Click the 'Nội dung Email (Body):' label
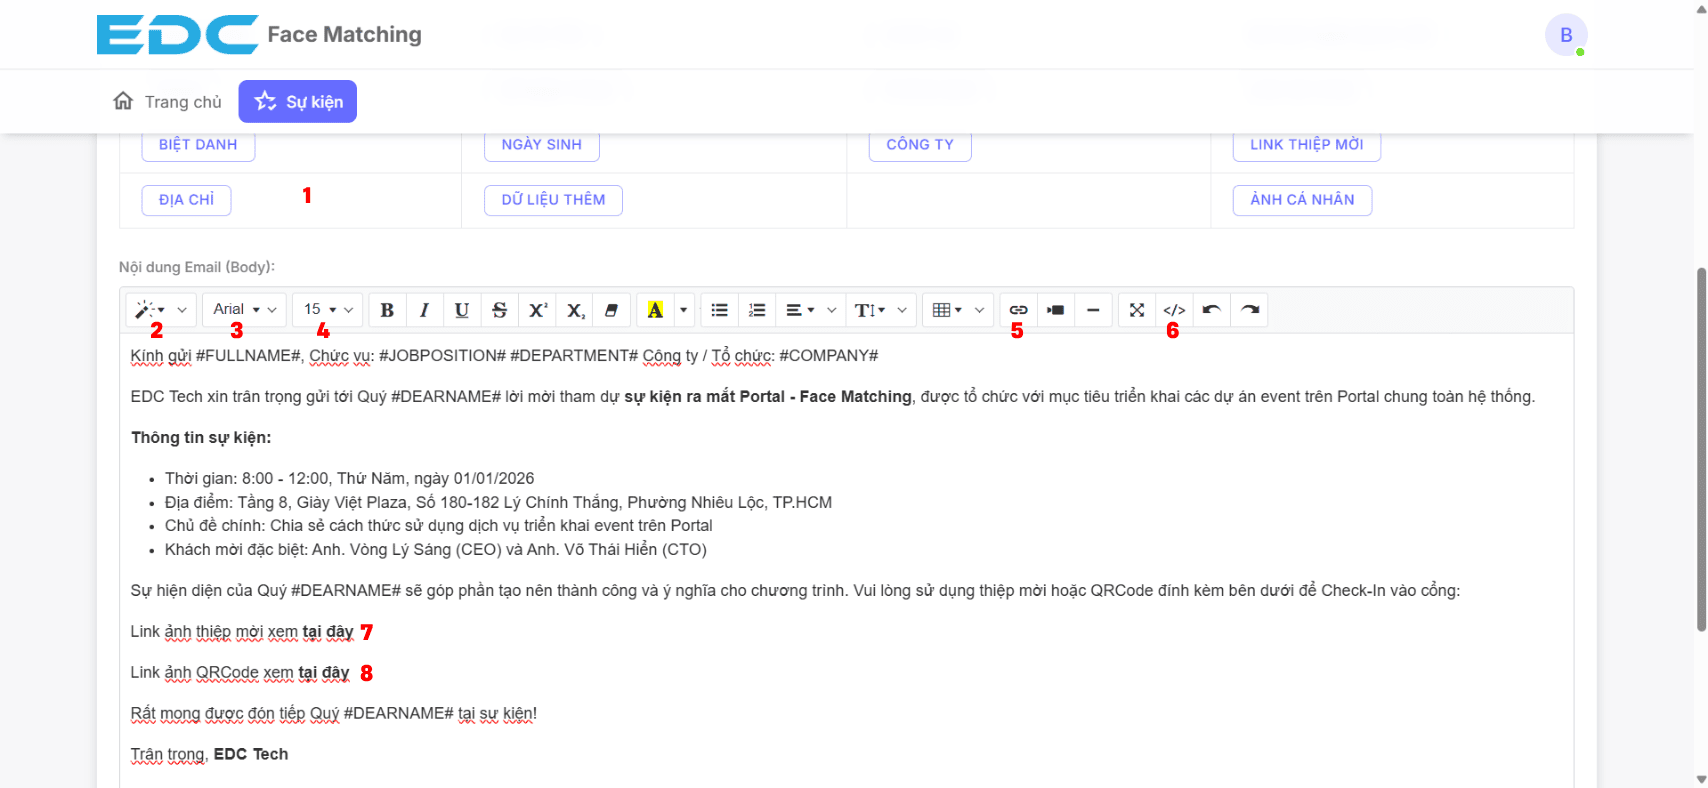The width and height of the screenshot is (1708, 788). pyautogui.click(x=197, y=267)
